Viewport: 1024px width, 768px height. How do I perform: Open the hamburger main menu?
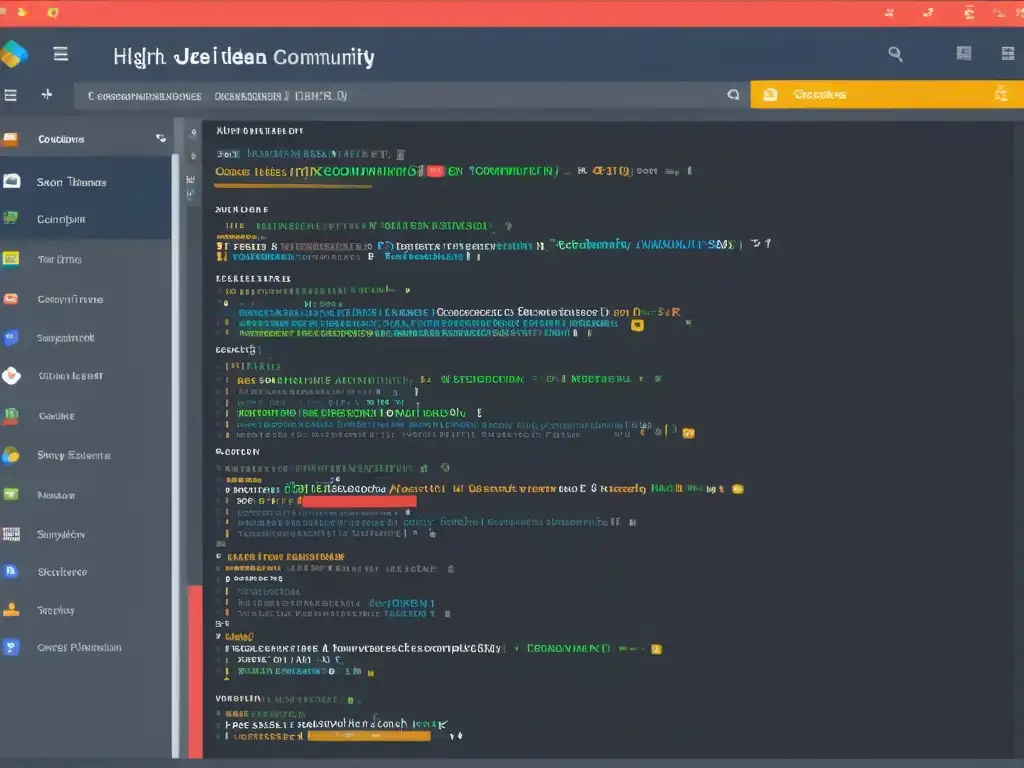60,53
